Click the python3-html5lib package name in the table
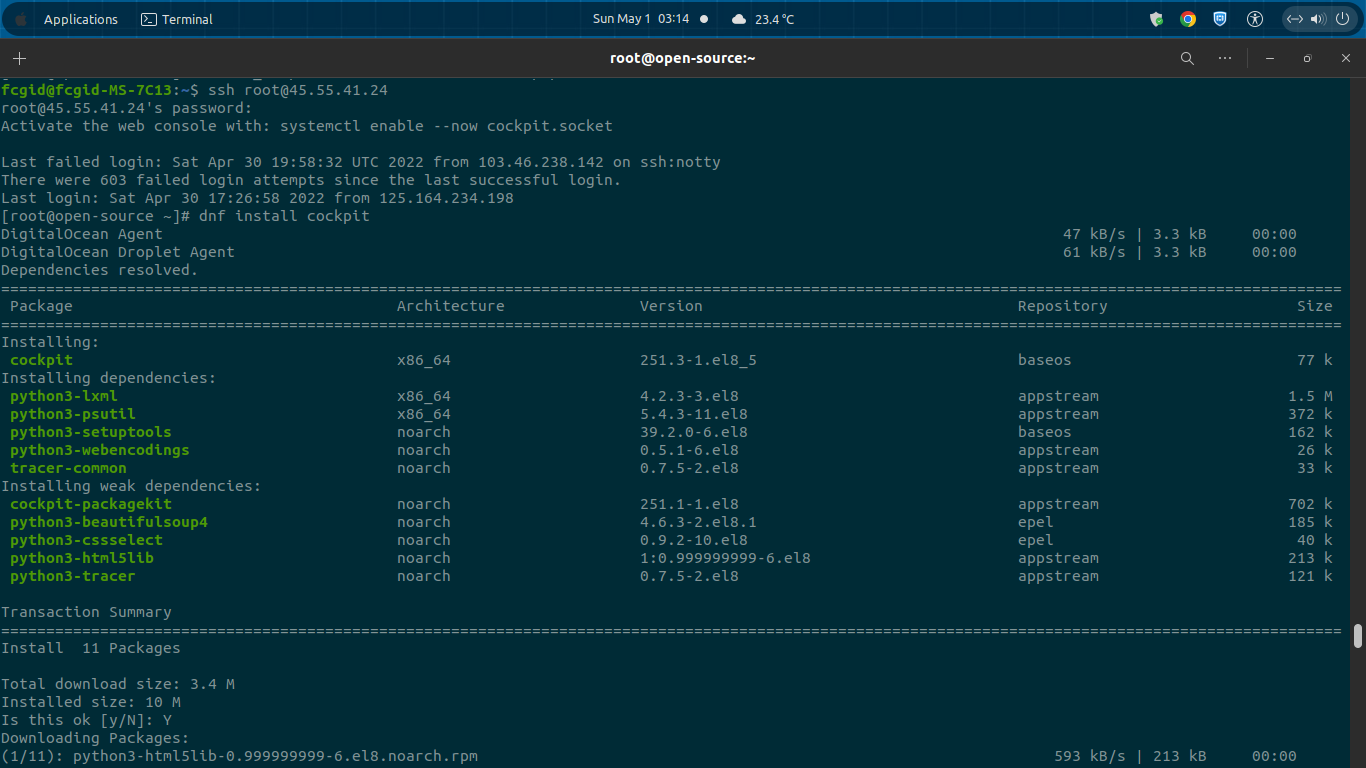1366x768 pixels. click(82, 558)
